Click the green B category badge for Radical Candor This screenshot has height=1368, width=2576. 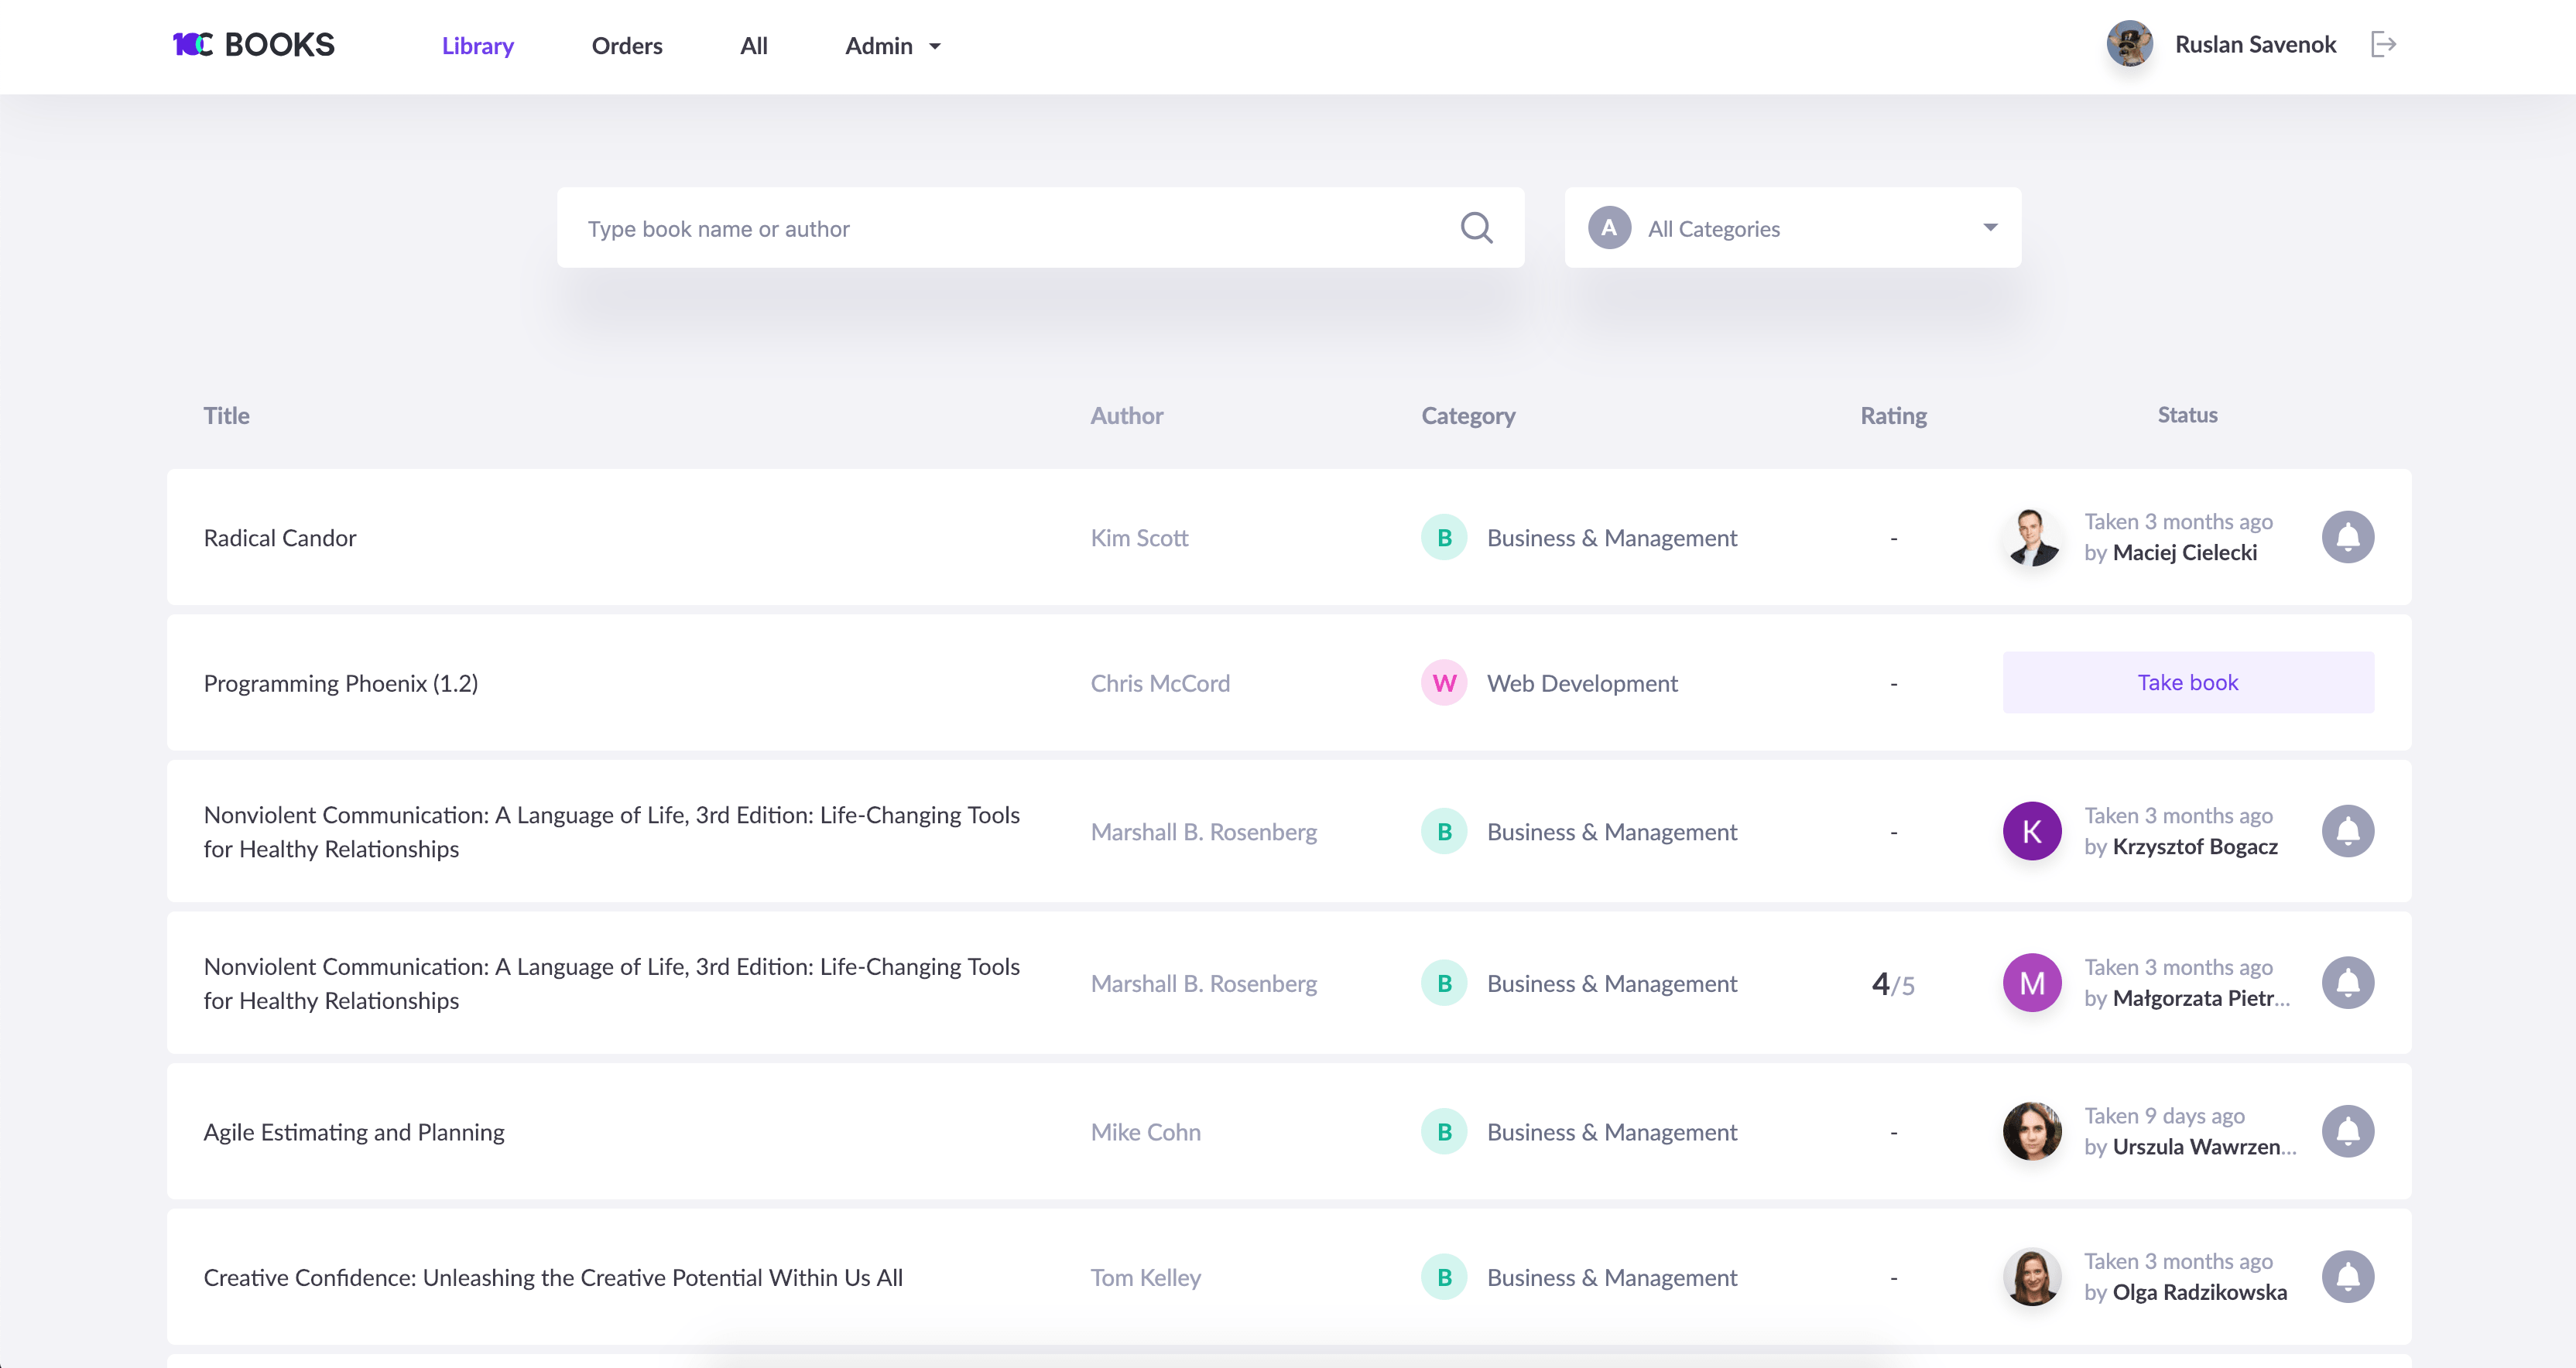pos(1443,538)
